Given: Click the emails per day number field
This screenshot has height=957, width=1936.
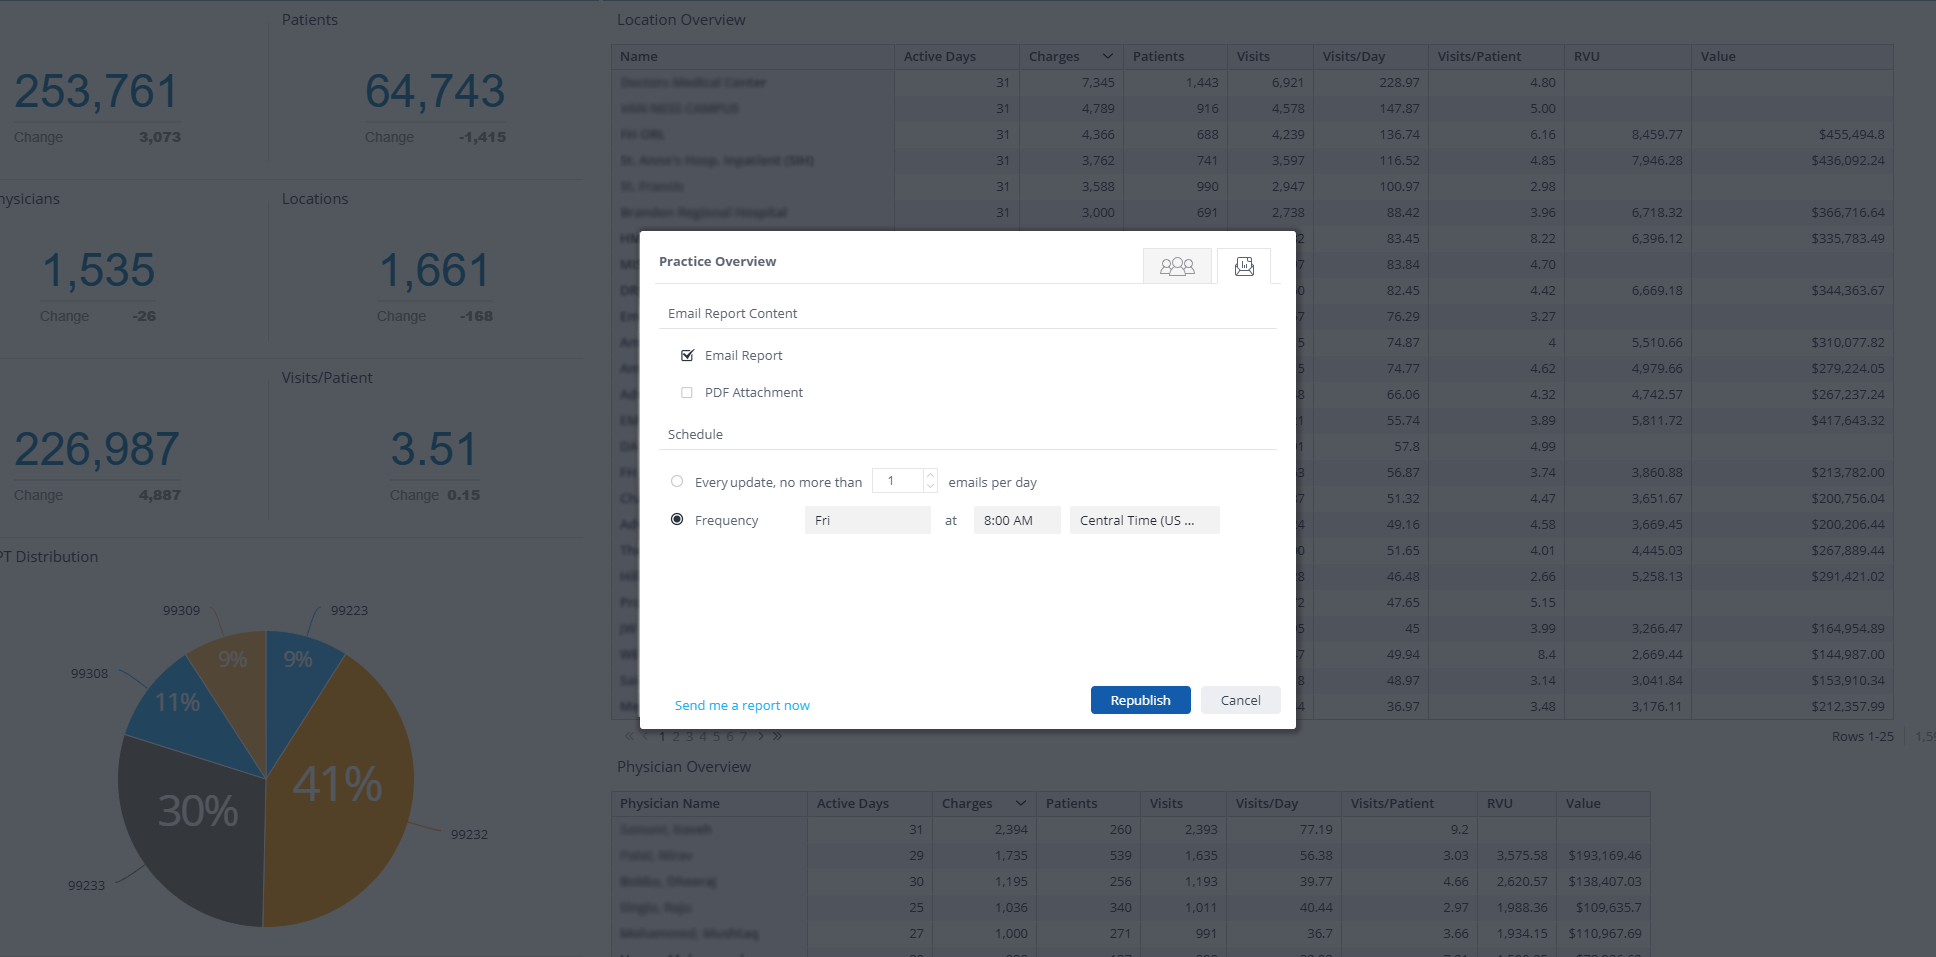Looking at the screenshot, I should pyautogui.click(x=898, y=481).
